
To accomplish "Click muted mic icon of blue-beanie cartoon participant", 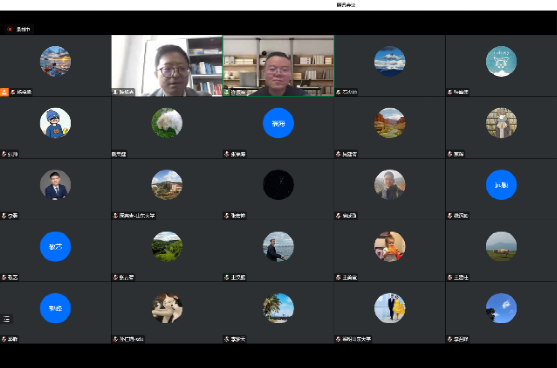I will [4, 154].
